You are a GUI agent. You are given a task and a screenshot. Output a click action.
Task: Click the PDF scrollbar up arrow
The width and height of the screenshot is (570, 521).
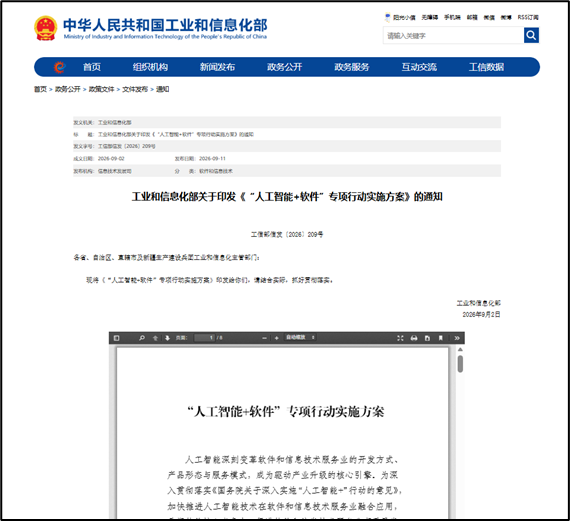click(460, 349)
